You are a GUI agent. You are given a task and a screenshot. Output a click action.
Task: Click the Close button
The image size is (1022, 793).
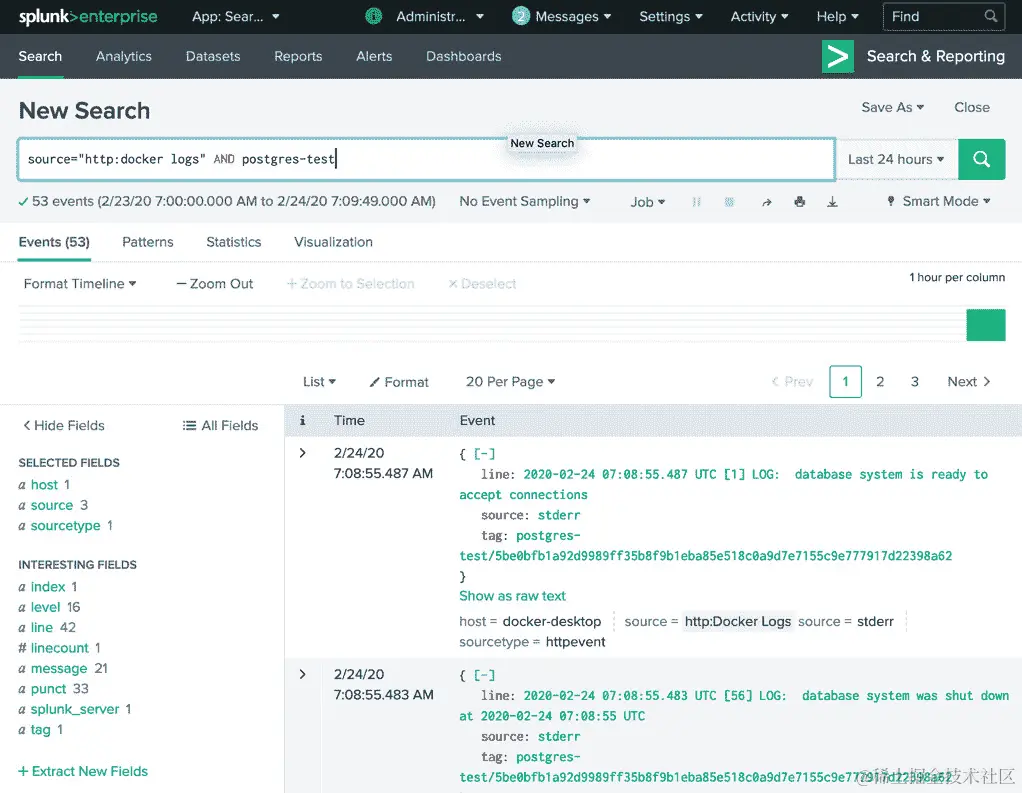point(972,108)
